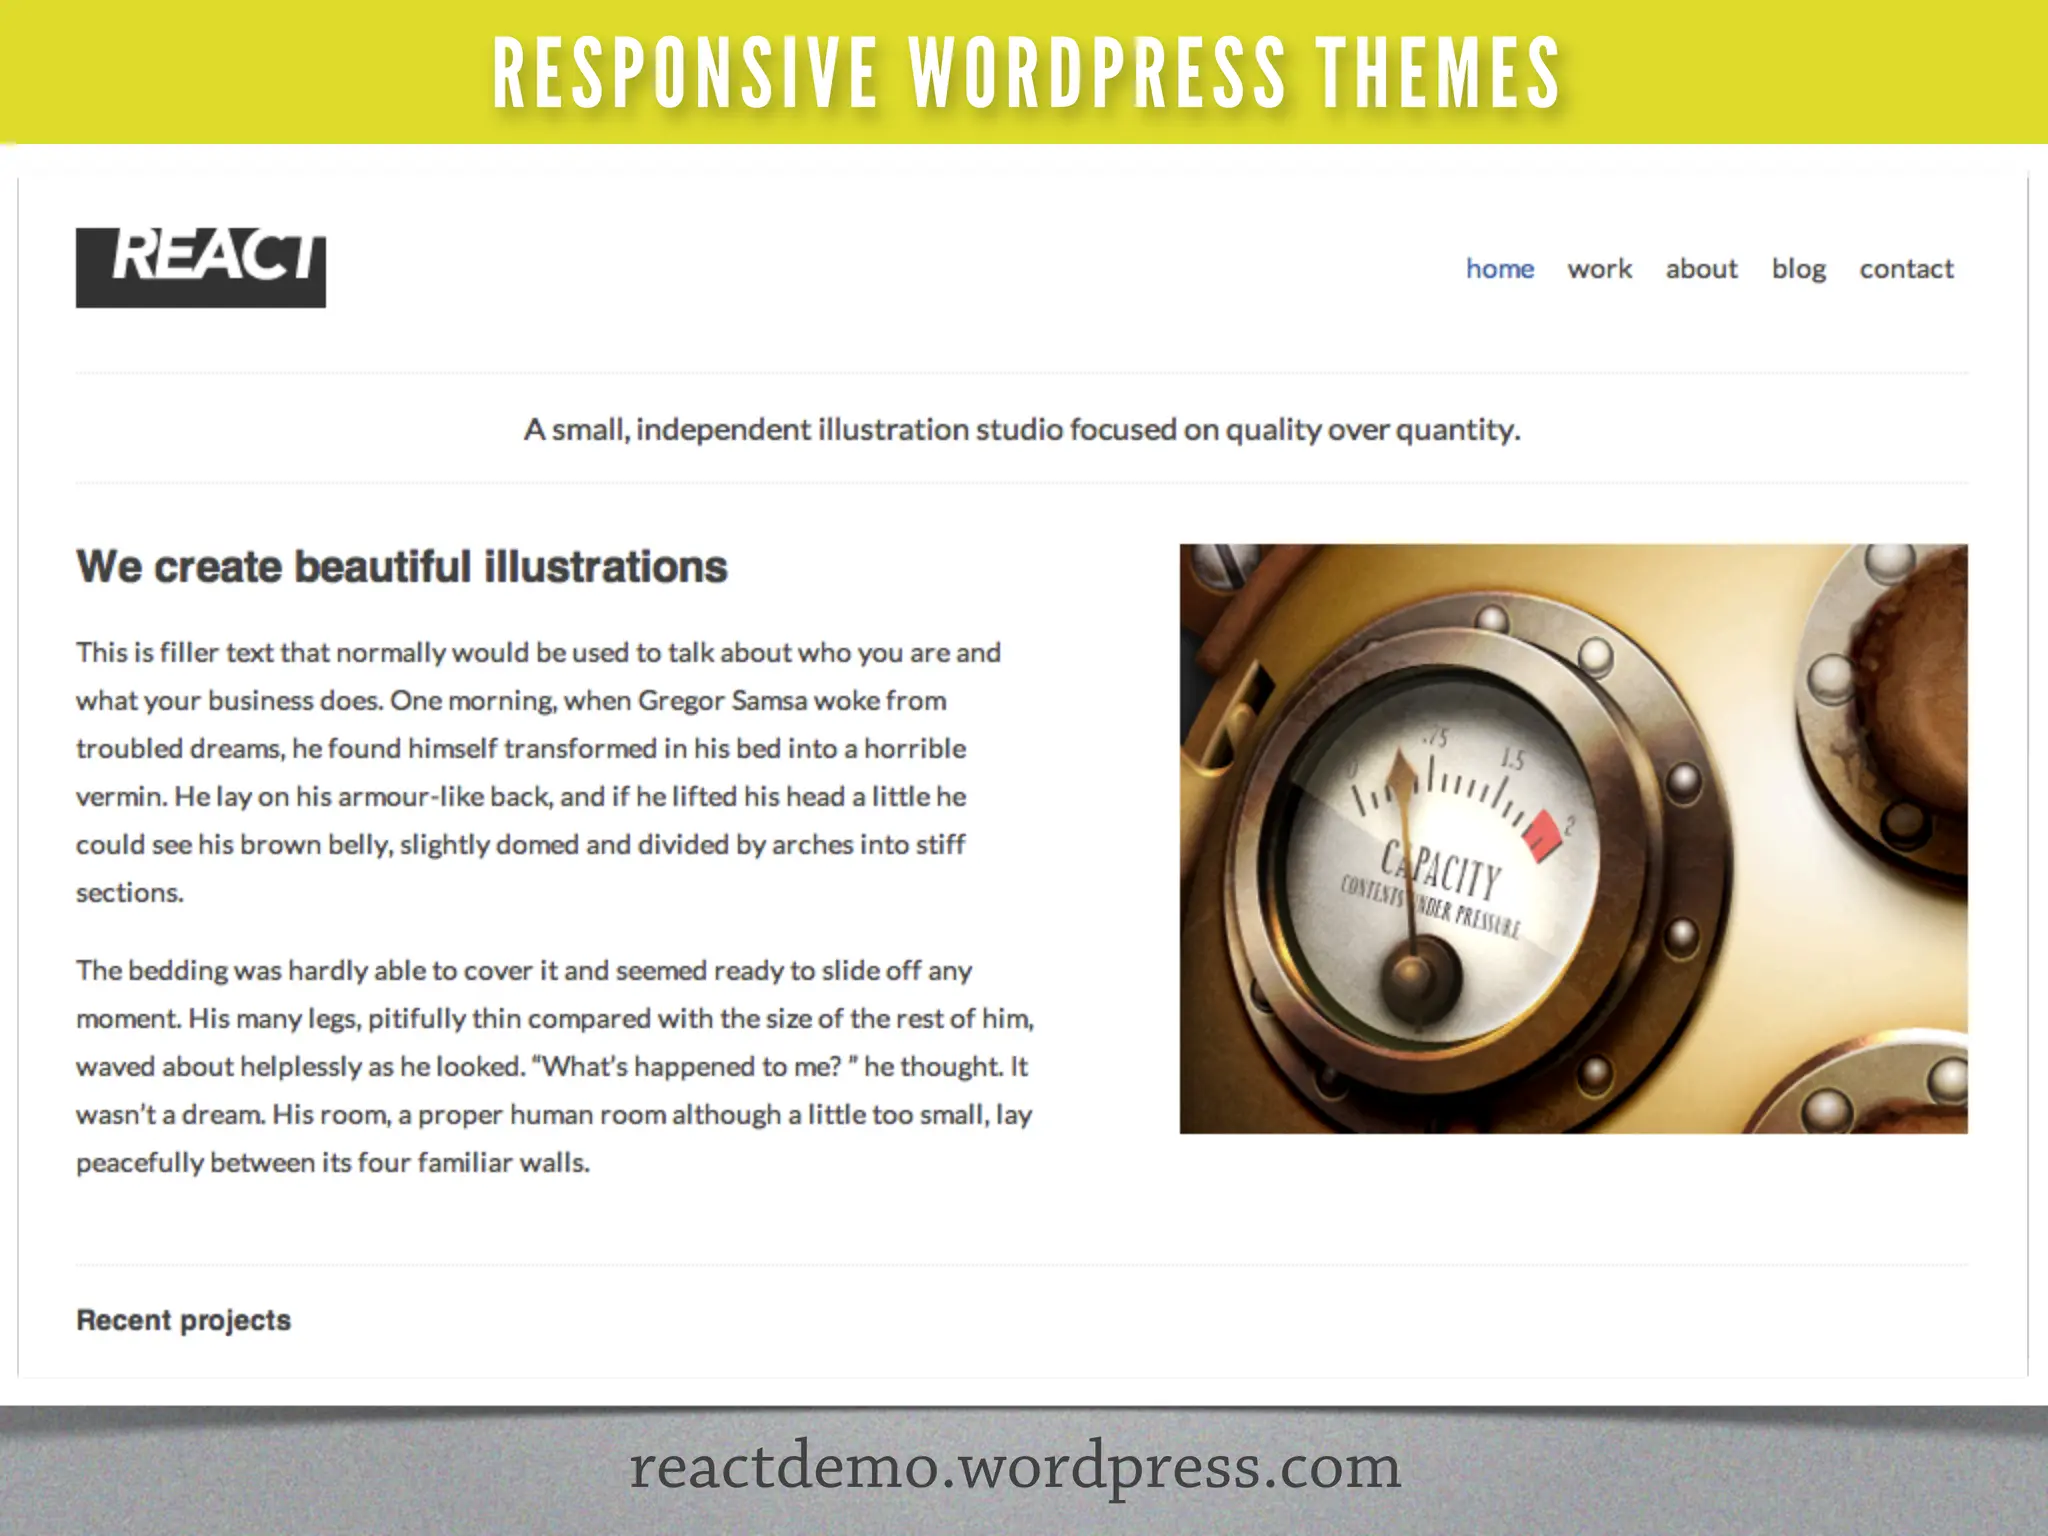Screen dimensions: 2048x1536
Task: Open the home menu item
Action: click(x=1500, y=269)
